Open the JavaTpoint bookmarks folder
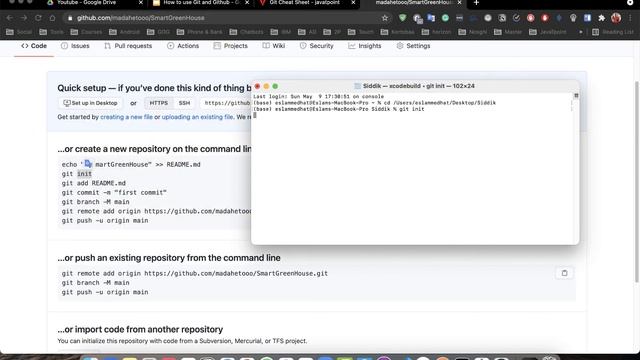The width and height of the screenshot is (640, 360). [548, 32]
